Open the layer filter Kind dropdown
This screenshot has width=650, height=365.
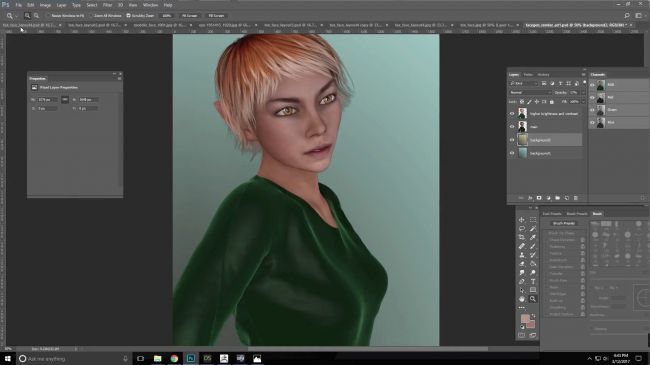pos(524,83)
